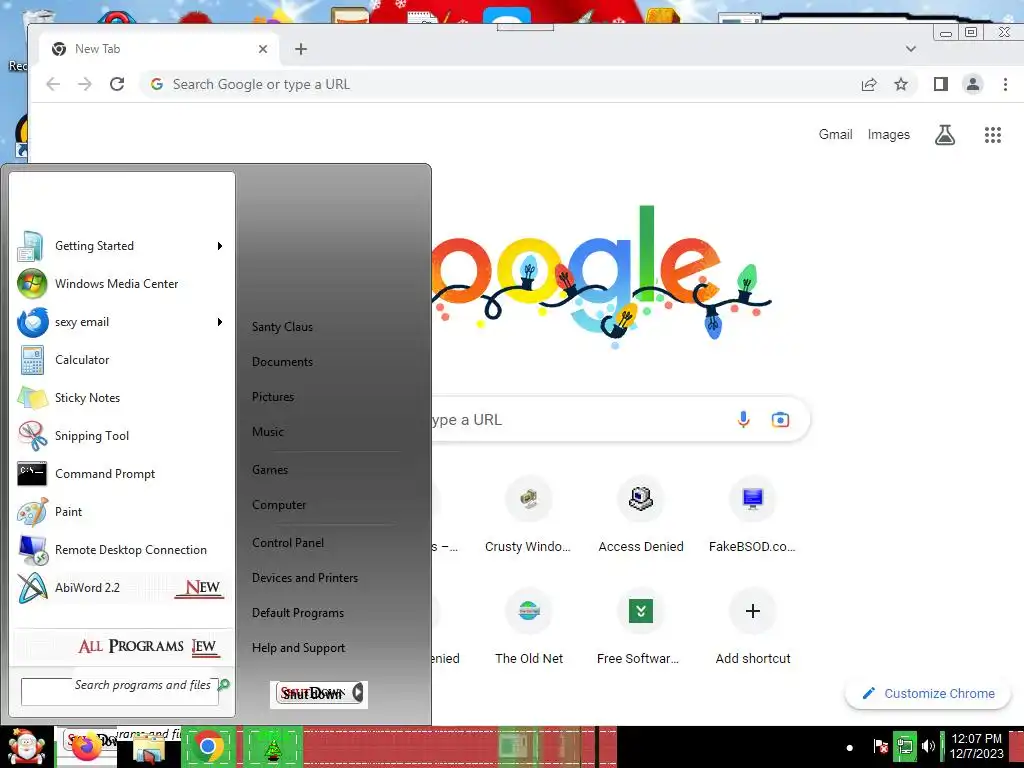Open Access Denied shortcut
The image size is (1024, 768).
tap(641, 515)
